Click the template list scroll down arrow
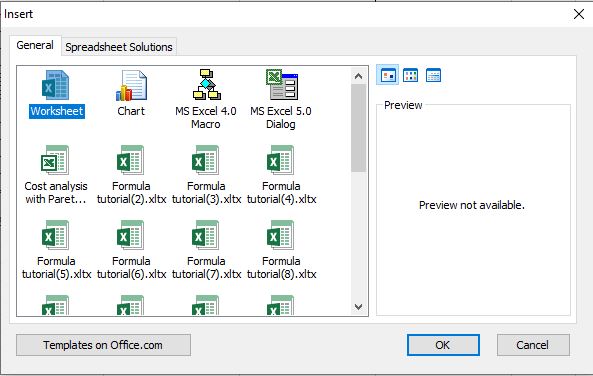593x376 pixels. click(x=359, y=307)
